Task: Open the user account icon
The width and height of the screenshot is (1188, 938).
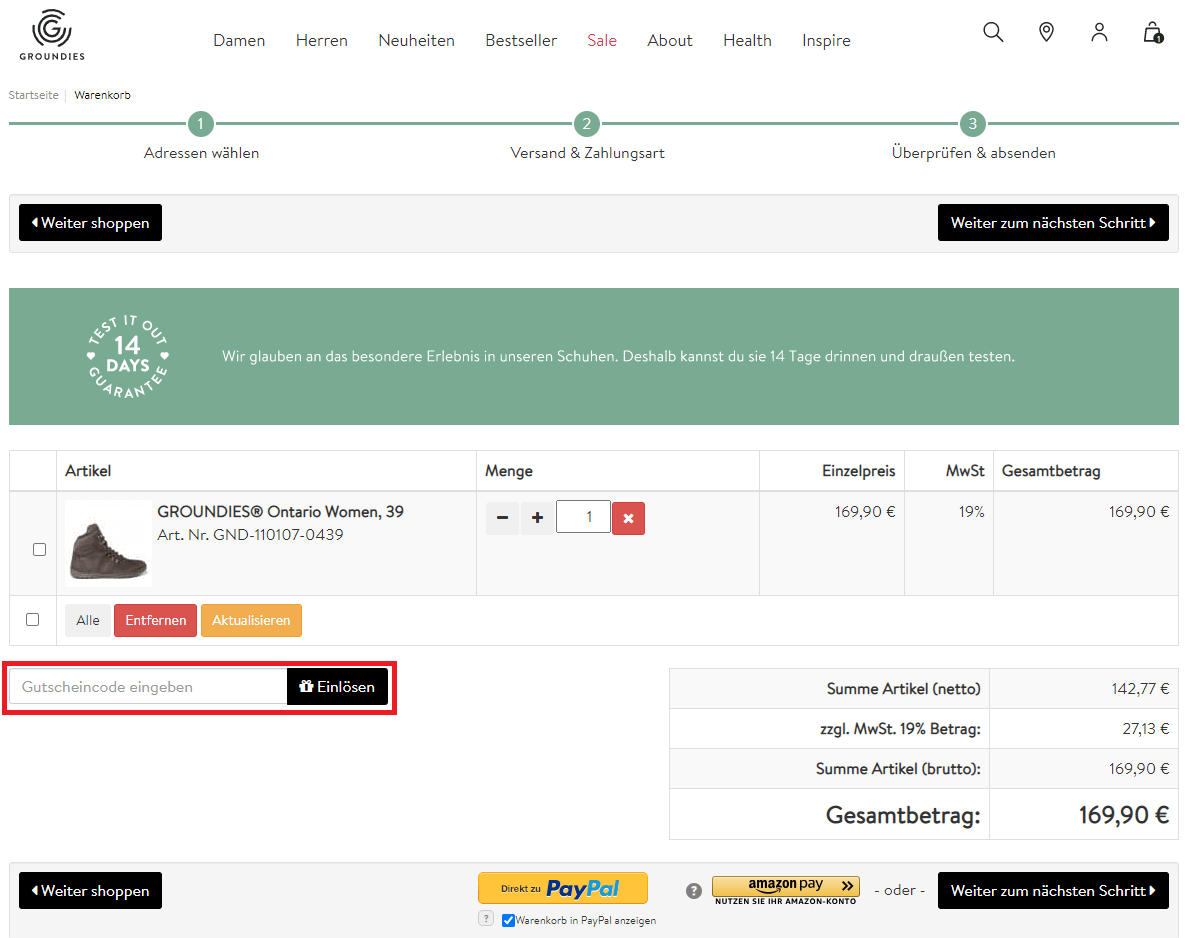Action: [x=1099, y=32]
